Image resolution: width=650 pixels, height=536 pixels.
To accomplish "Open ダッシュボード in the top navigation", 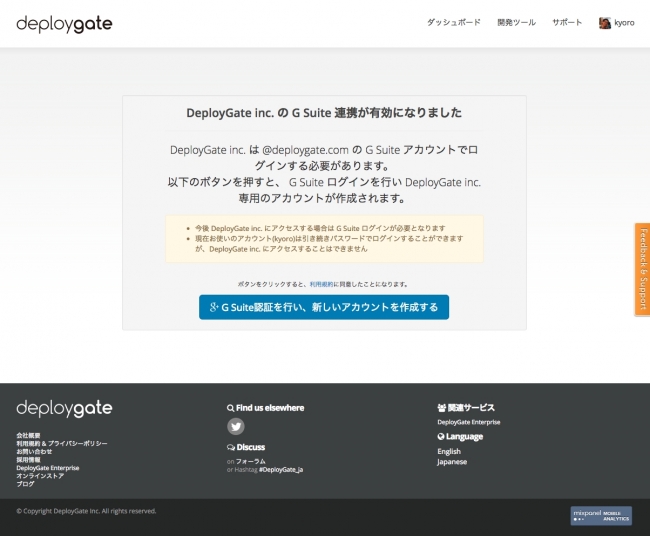I will pos(453,22).
